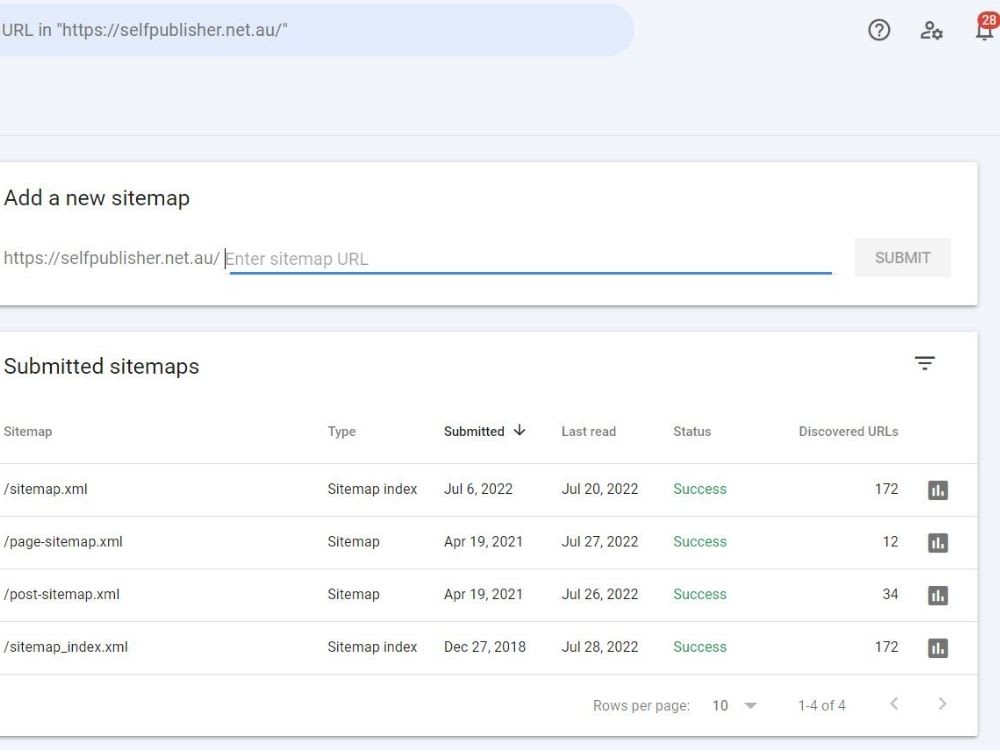Go to next page of sitemaps
This screenshot has width=1000, height=750.
click(x=943, y=703)
